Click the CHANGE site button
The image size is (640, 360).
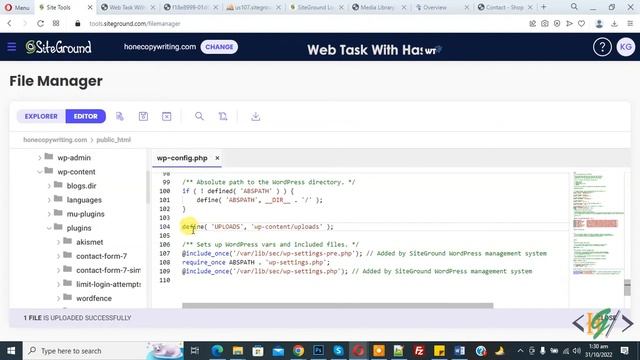pos(219,47)
